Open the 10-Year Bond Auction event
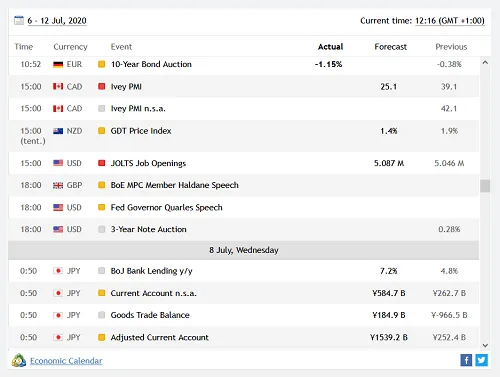This screenshot has width=500, height=377. click(151, 64)
